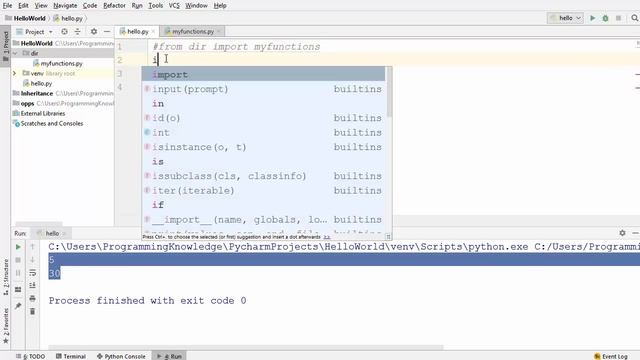Open the Terminal tool window
This screenshot has width=640, height=360.
[x=71, y=356]
